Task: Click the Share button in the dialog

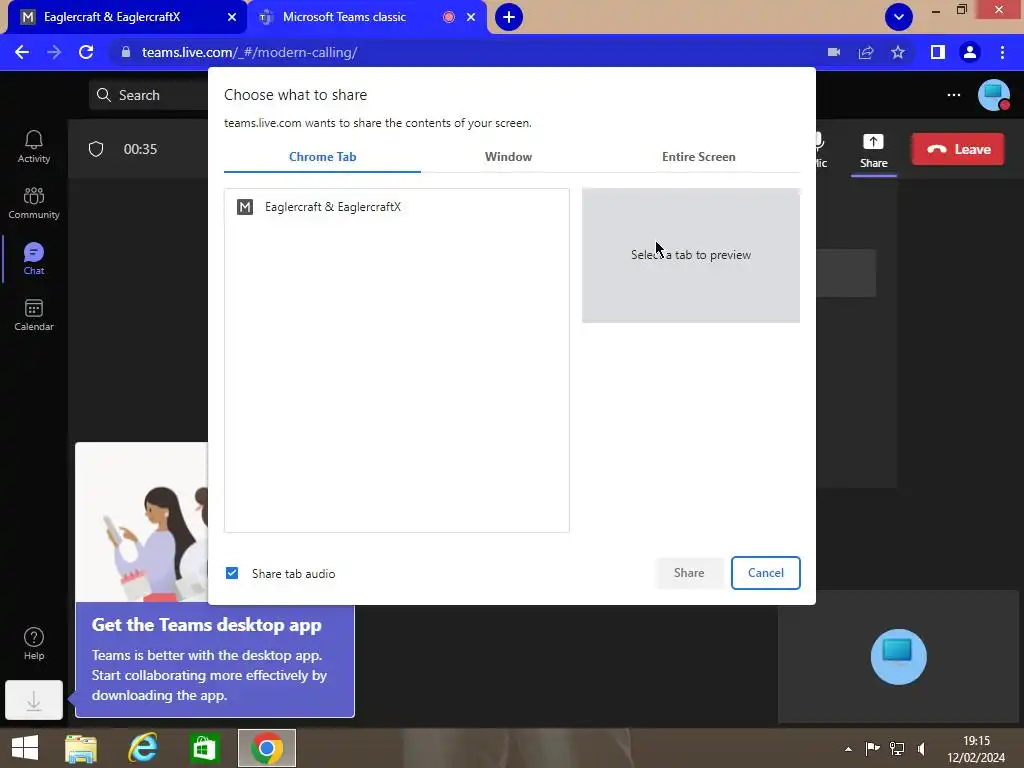Action: click(689, 573)
